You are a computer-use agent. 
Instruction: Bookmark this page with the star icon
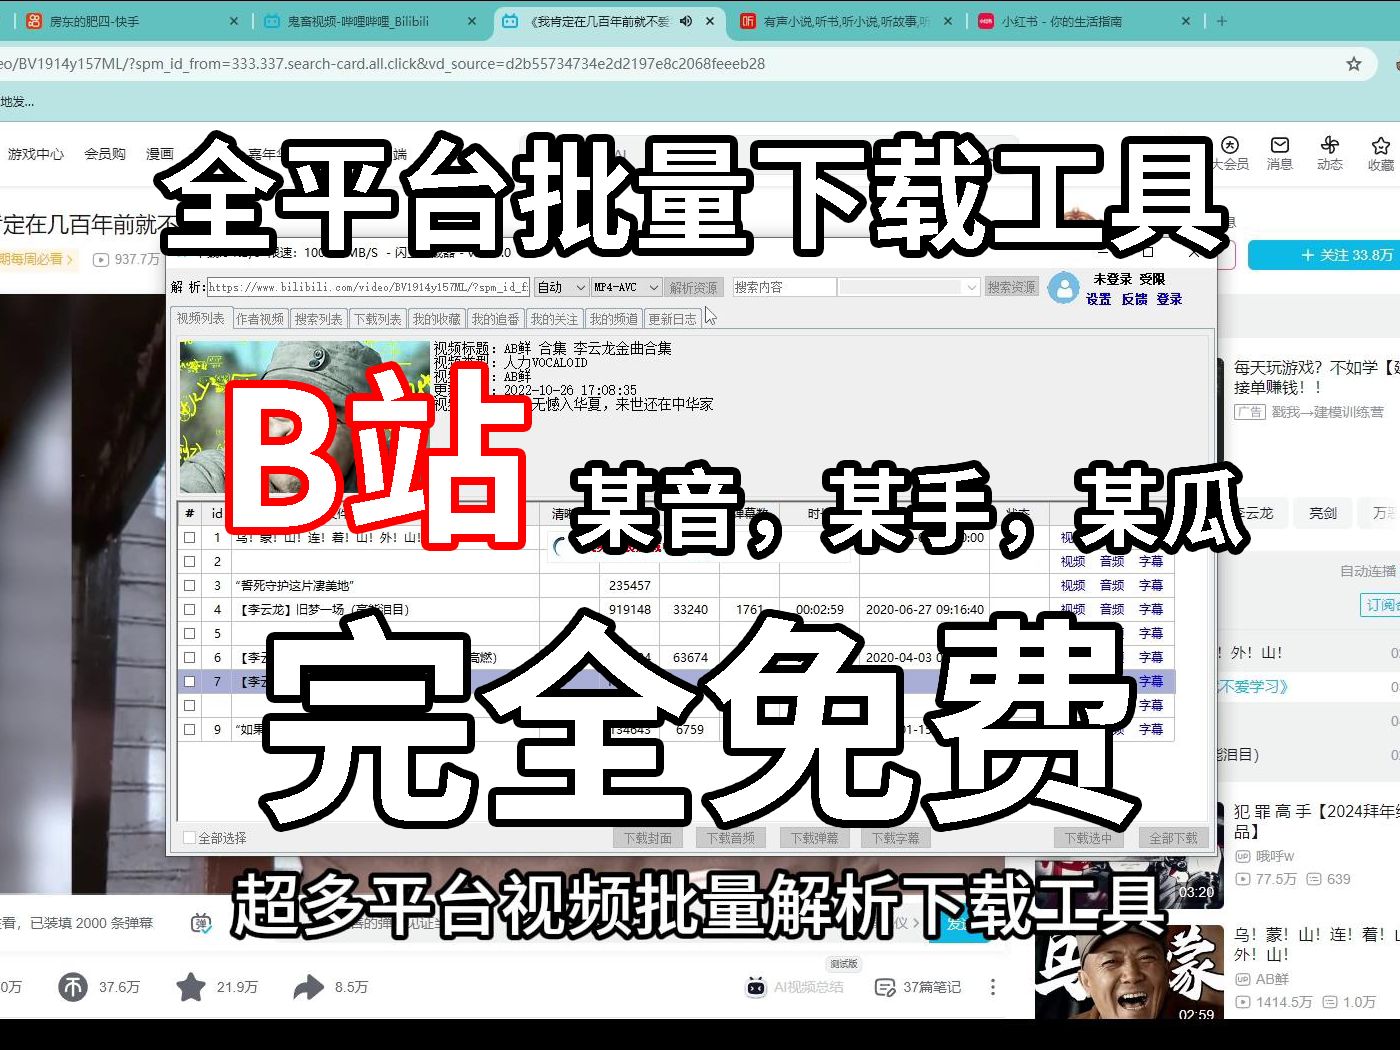click(x=1354, y=64)
